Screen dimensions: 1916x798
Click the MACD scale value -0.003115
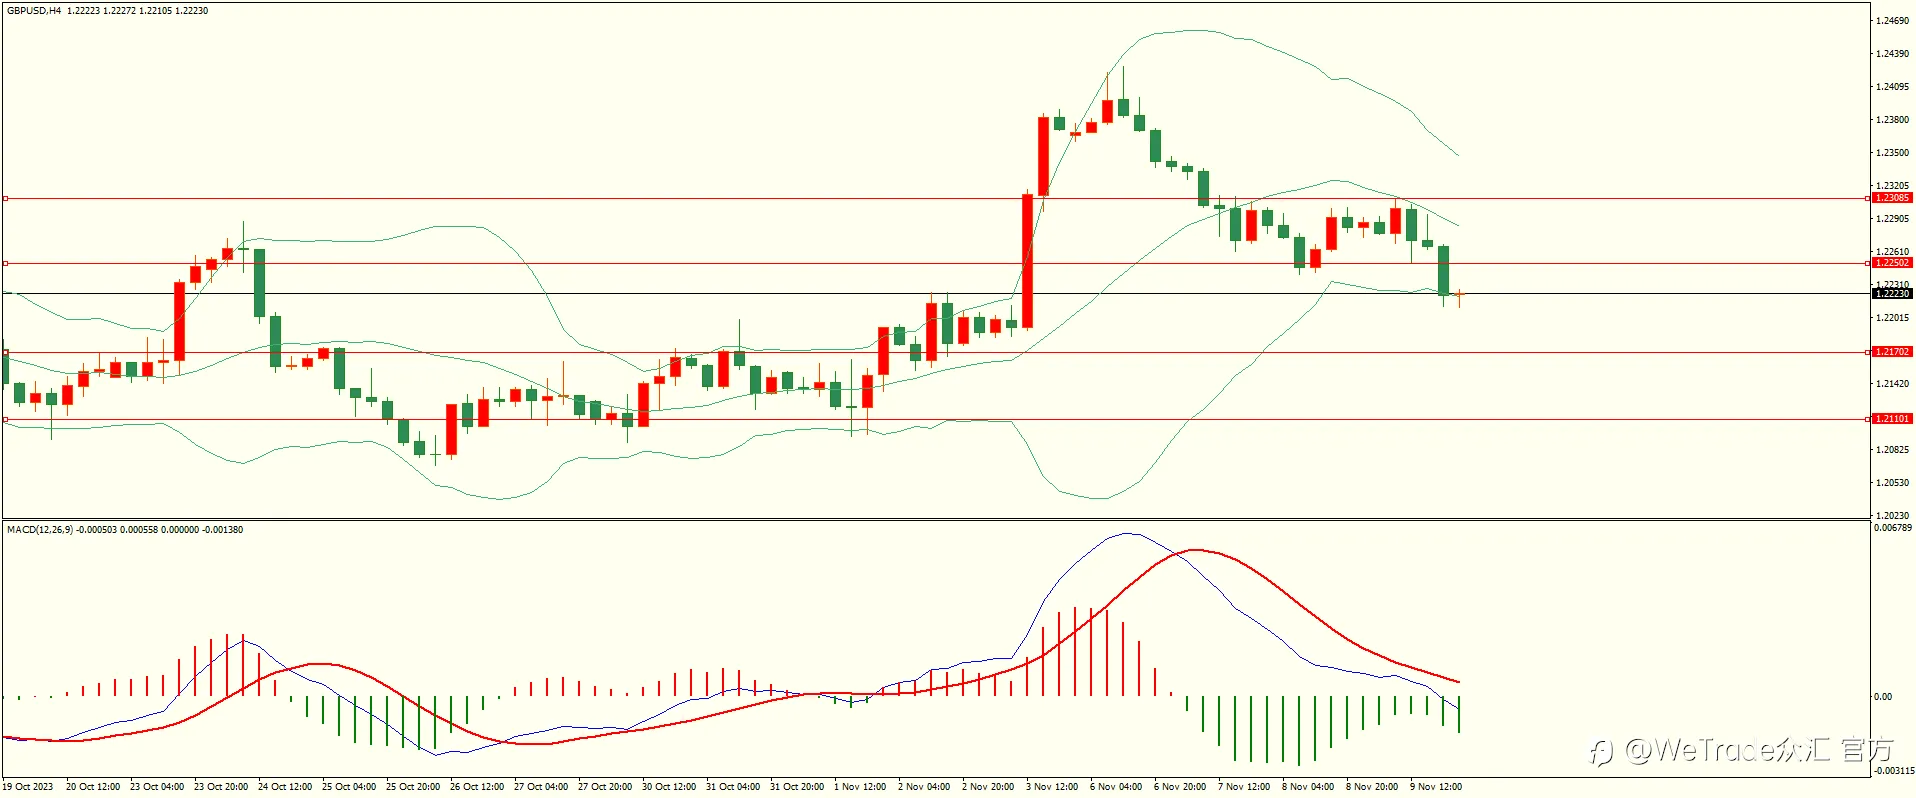(x=1894, y=770)
